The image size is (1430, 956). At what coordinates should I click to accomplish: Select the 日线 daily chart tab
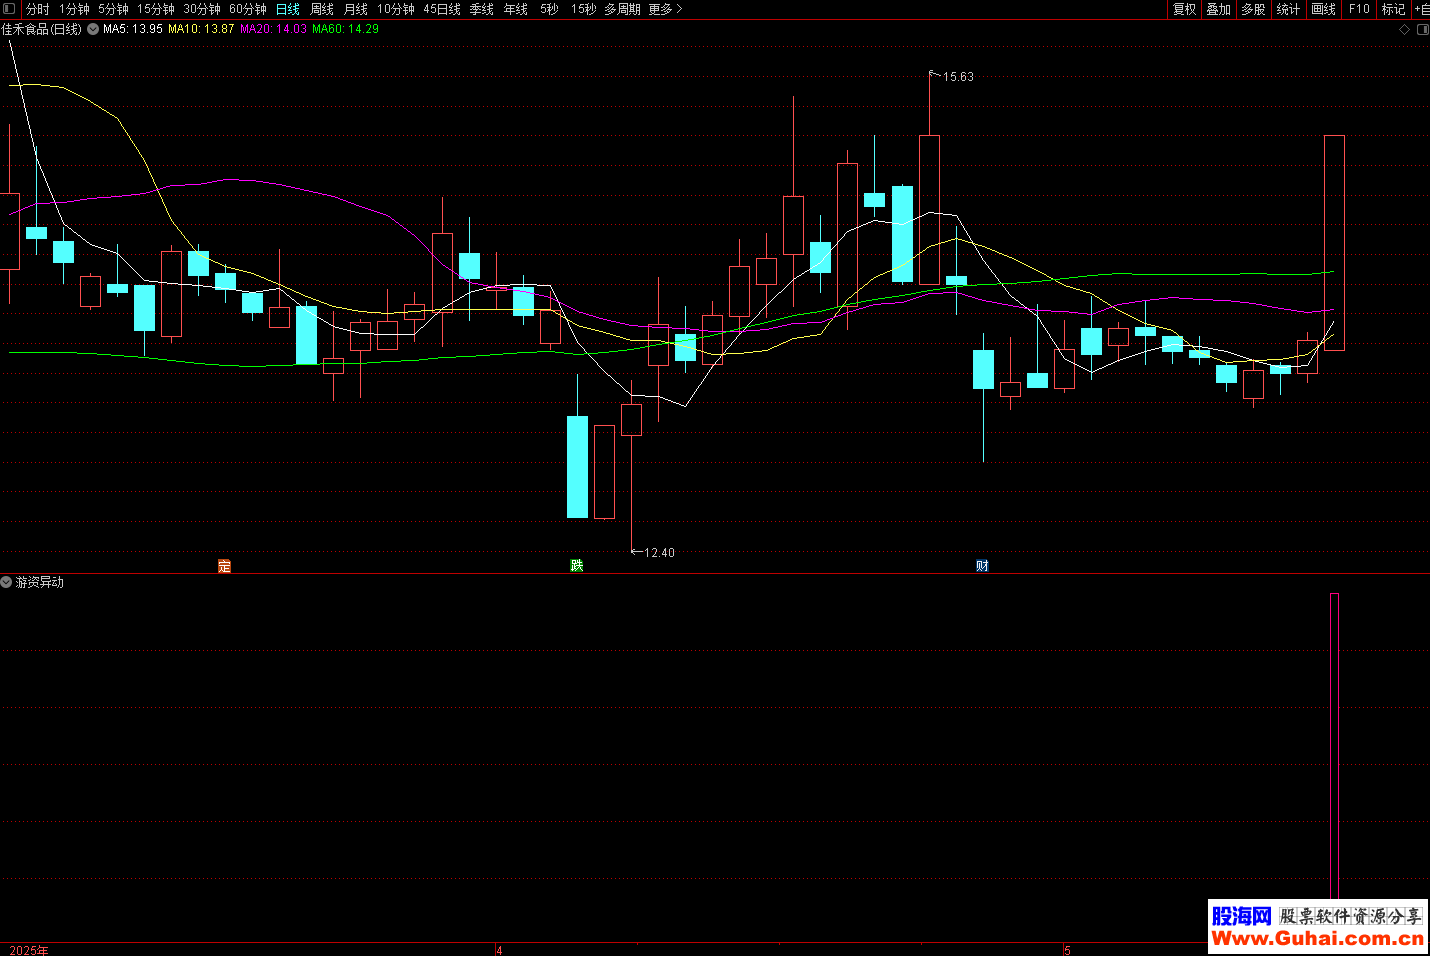[288, 9]
